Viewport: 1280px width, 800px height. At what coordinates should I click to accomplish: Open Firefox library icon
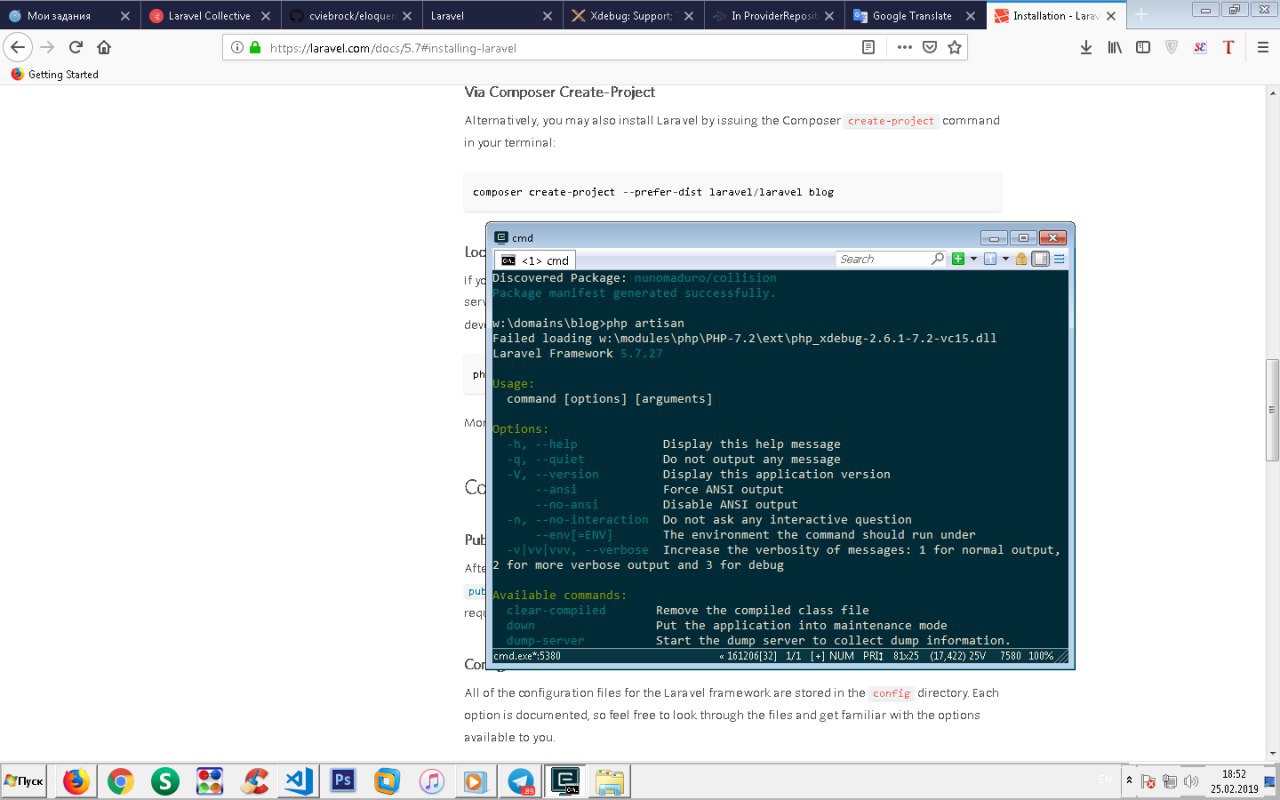(x=1114, y=47)
